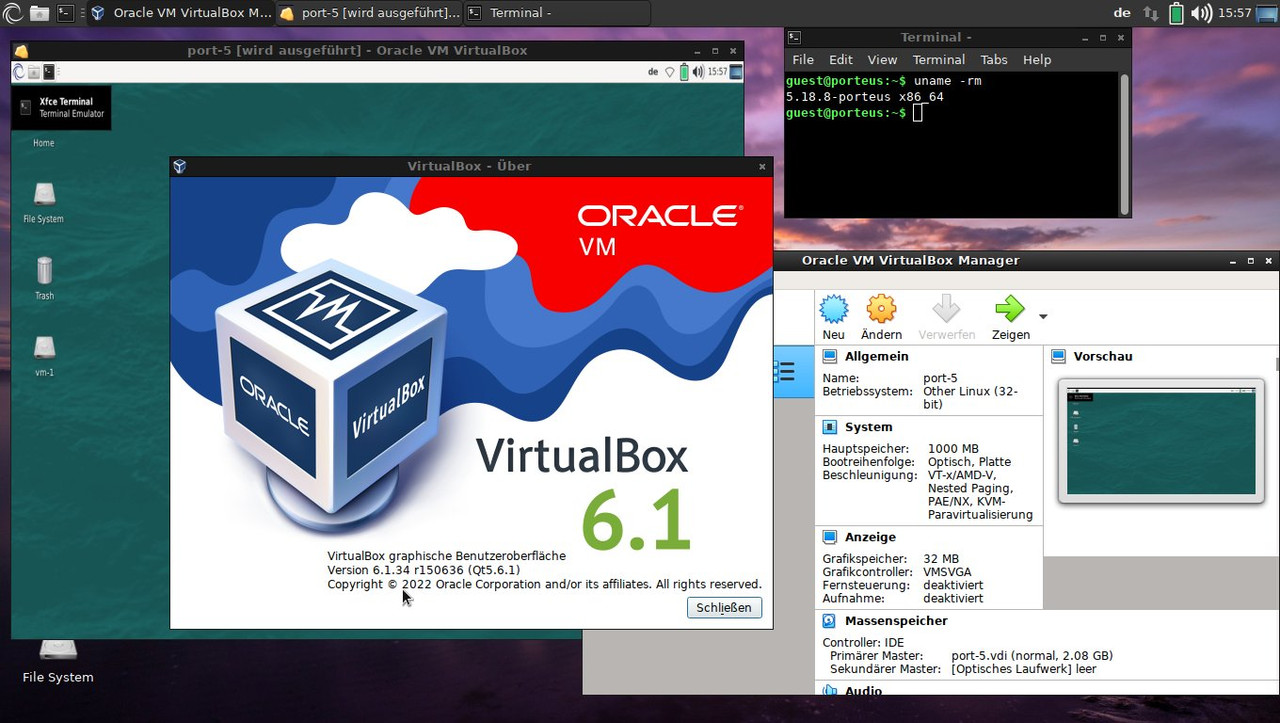
Task: Click the host network status icon
Action: pos(1151,14)
